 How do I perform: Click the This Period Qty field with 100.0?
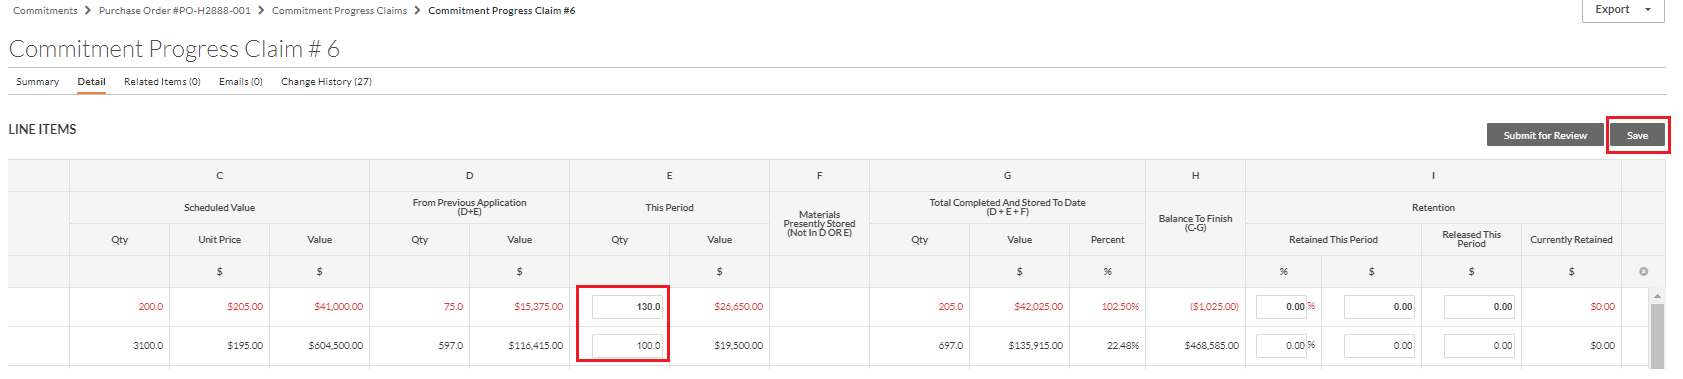pyautogui.click(x=627, y=345)
